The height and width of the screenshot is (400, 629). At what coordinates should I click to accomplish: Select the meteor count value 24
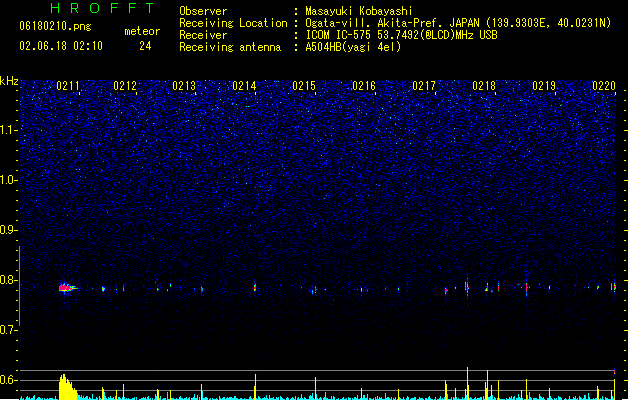point(145,46)
